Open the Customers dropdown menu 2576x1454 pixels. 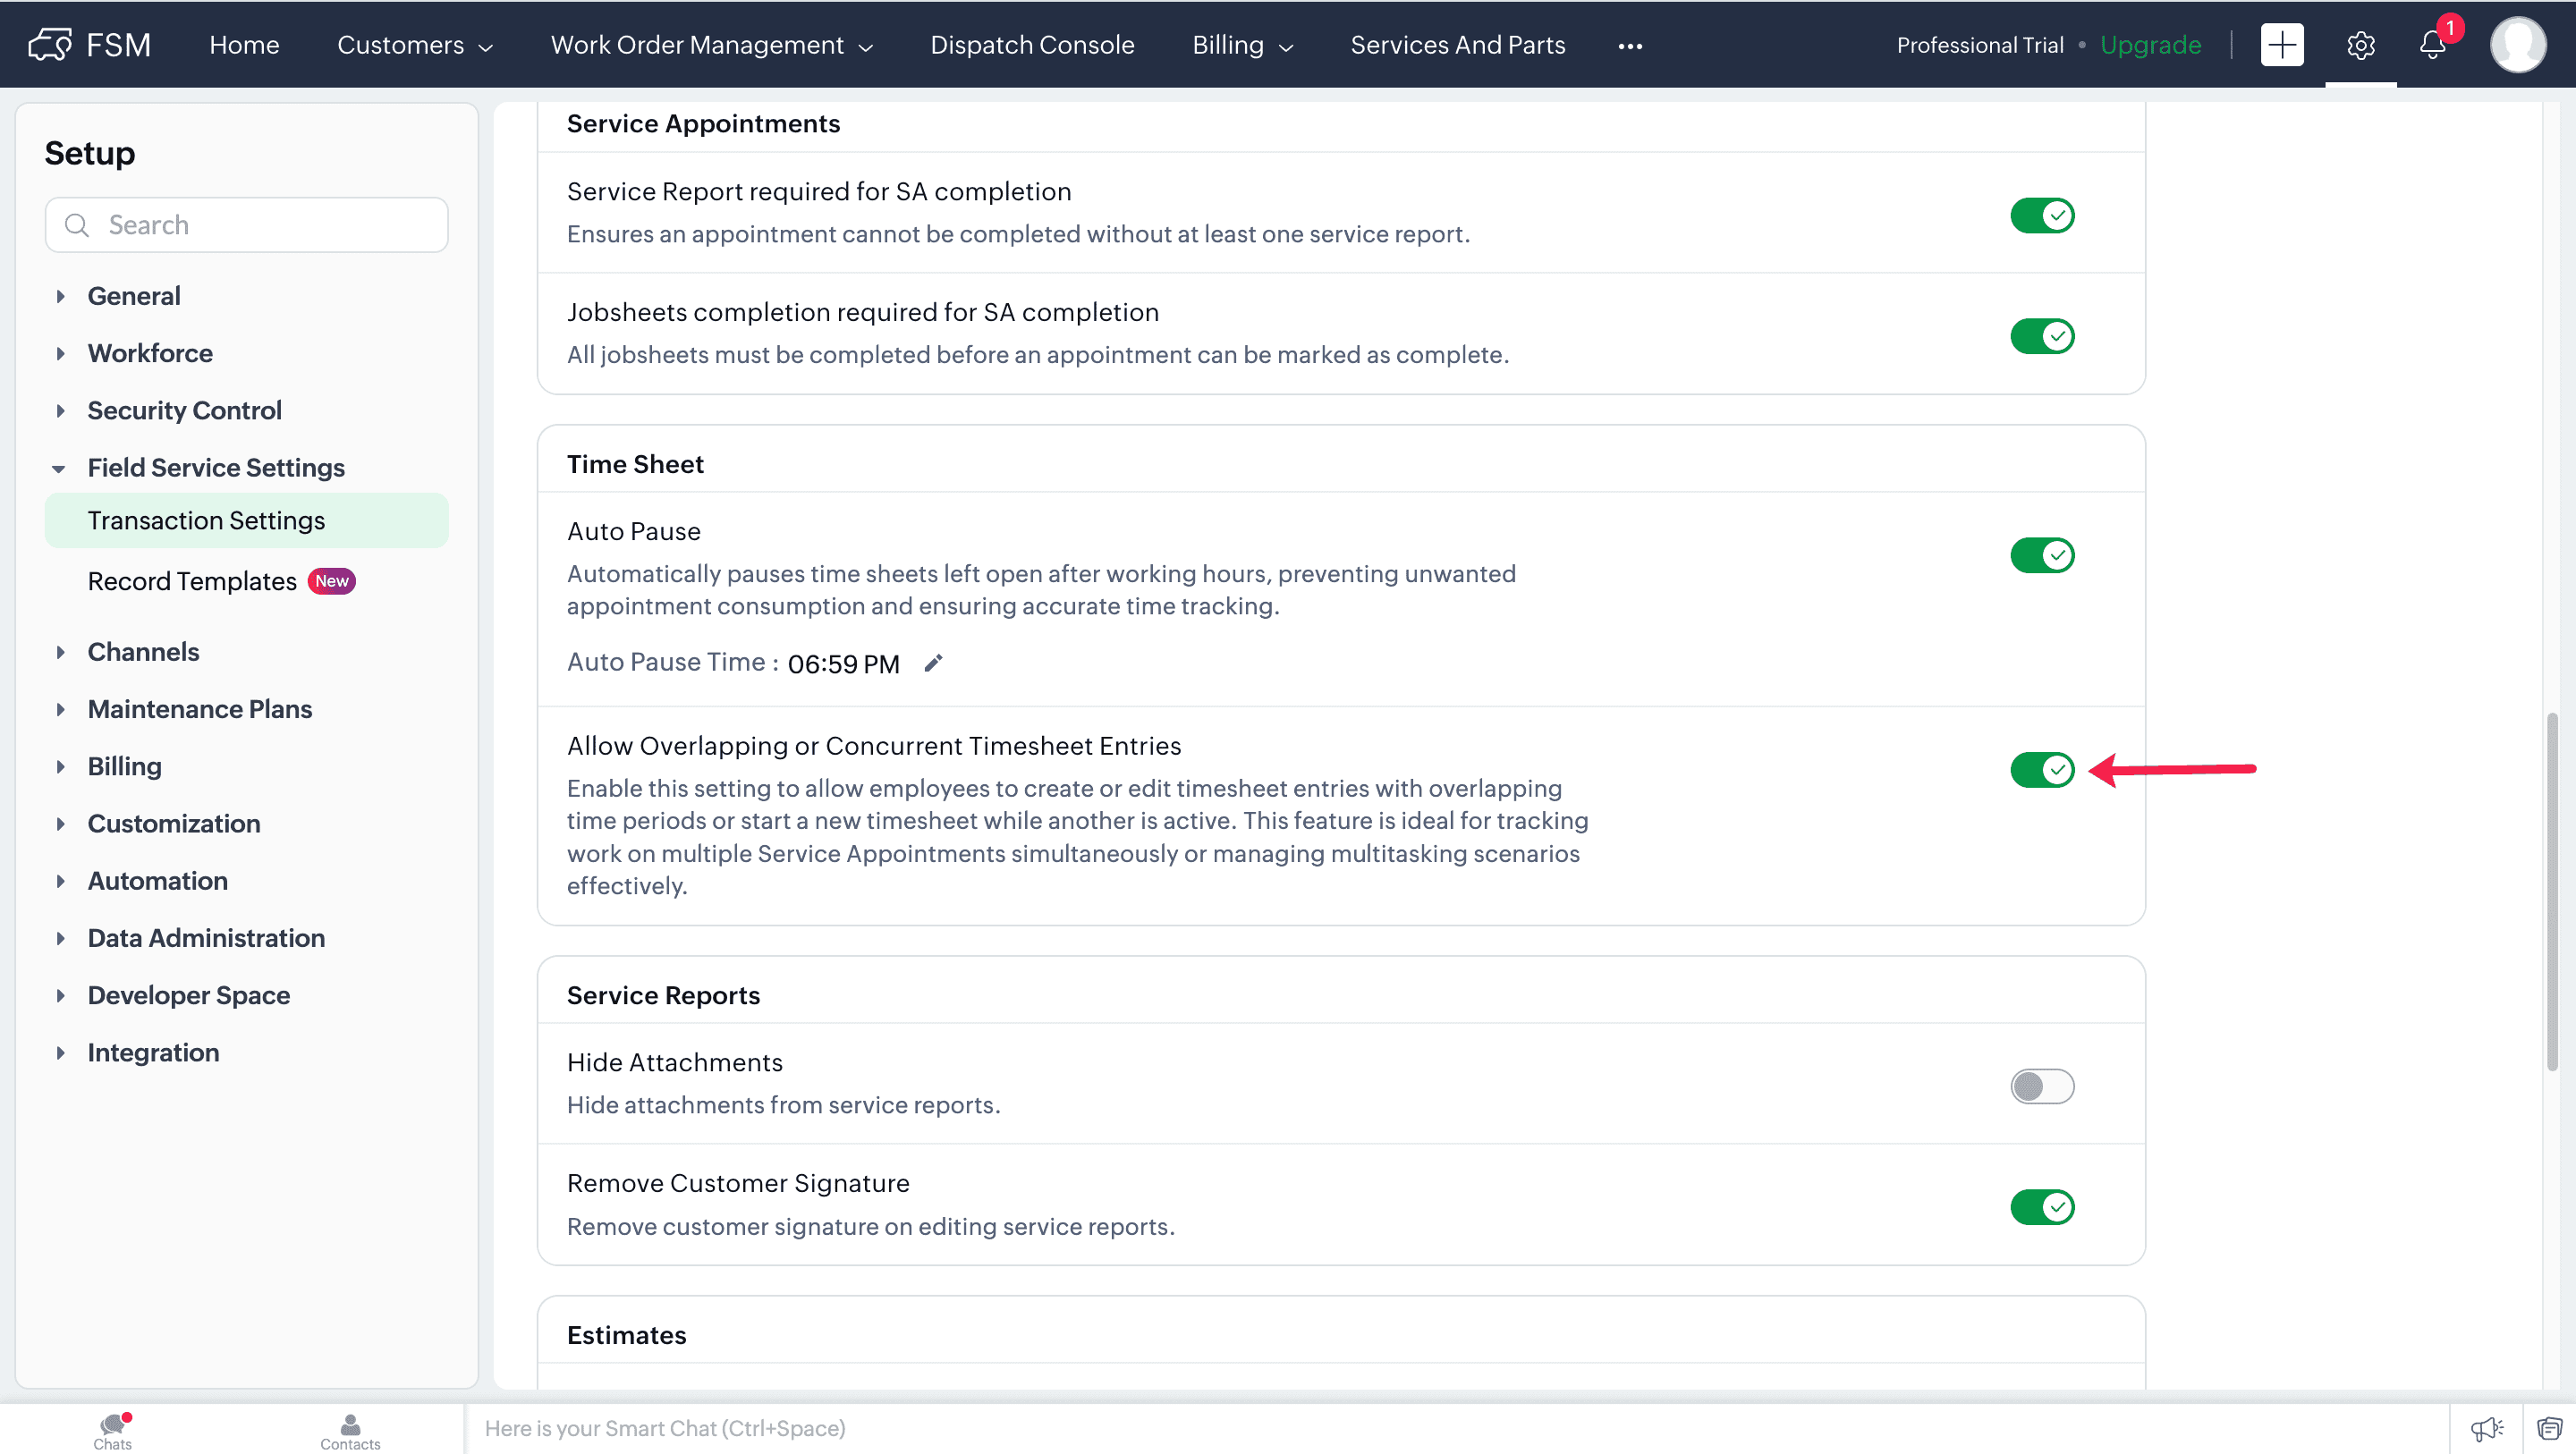[x=414, y=45]
